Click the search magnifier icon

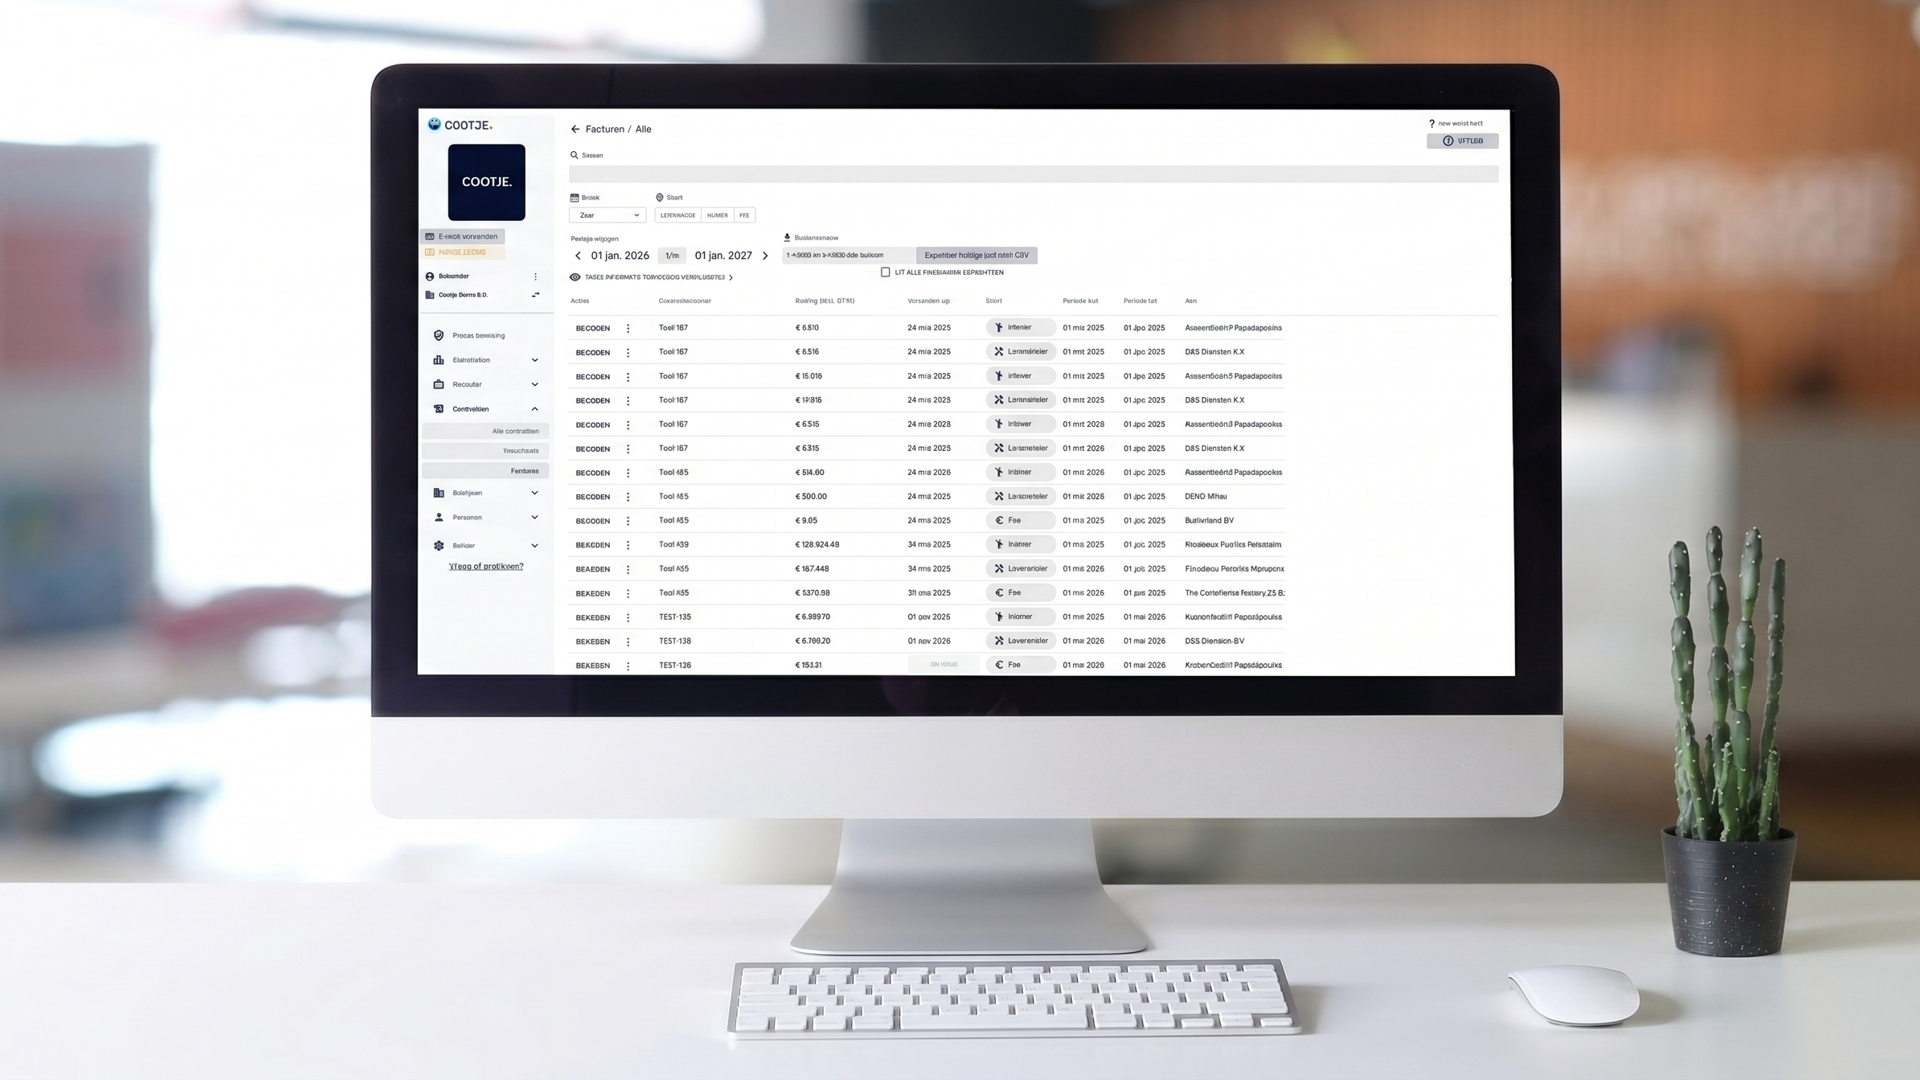(x=574, y=155)
